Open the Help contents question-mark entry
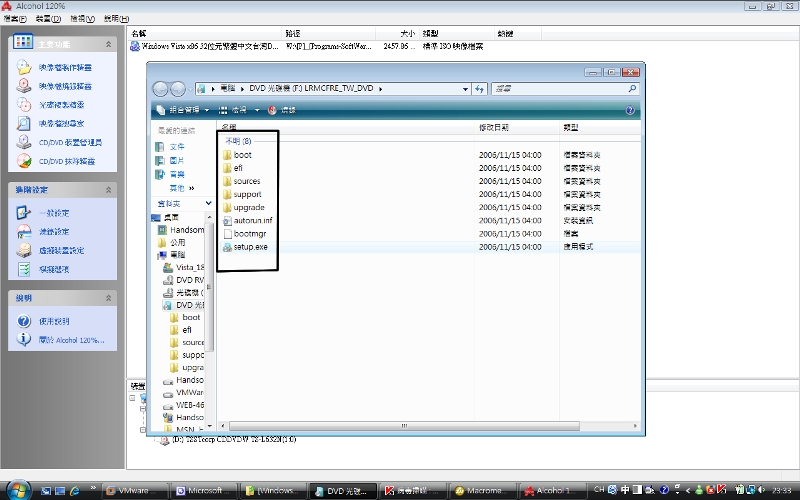The image size is (800, 500). click(x=54, y=321)
